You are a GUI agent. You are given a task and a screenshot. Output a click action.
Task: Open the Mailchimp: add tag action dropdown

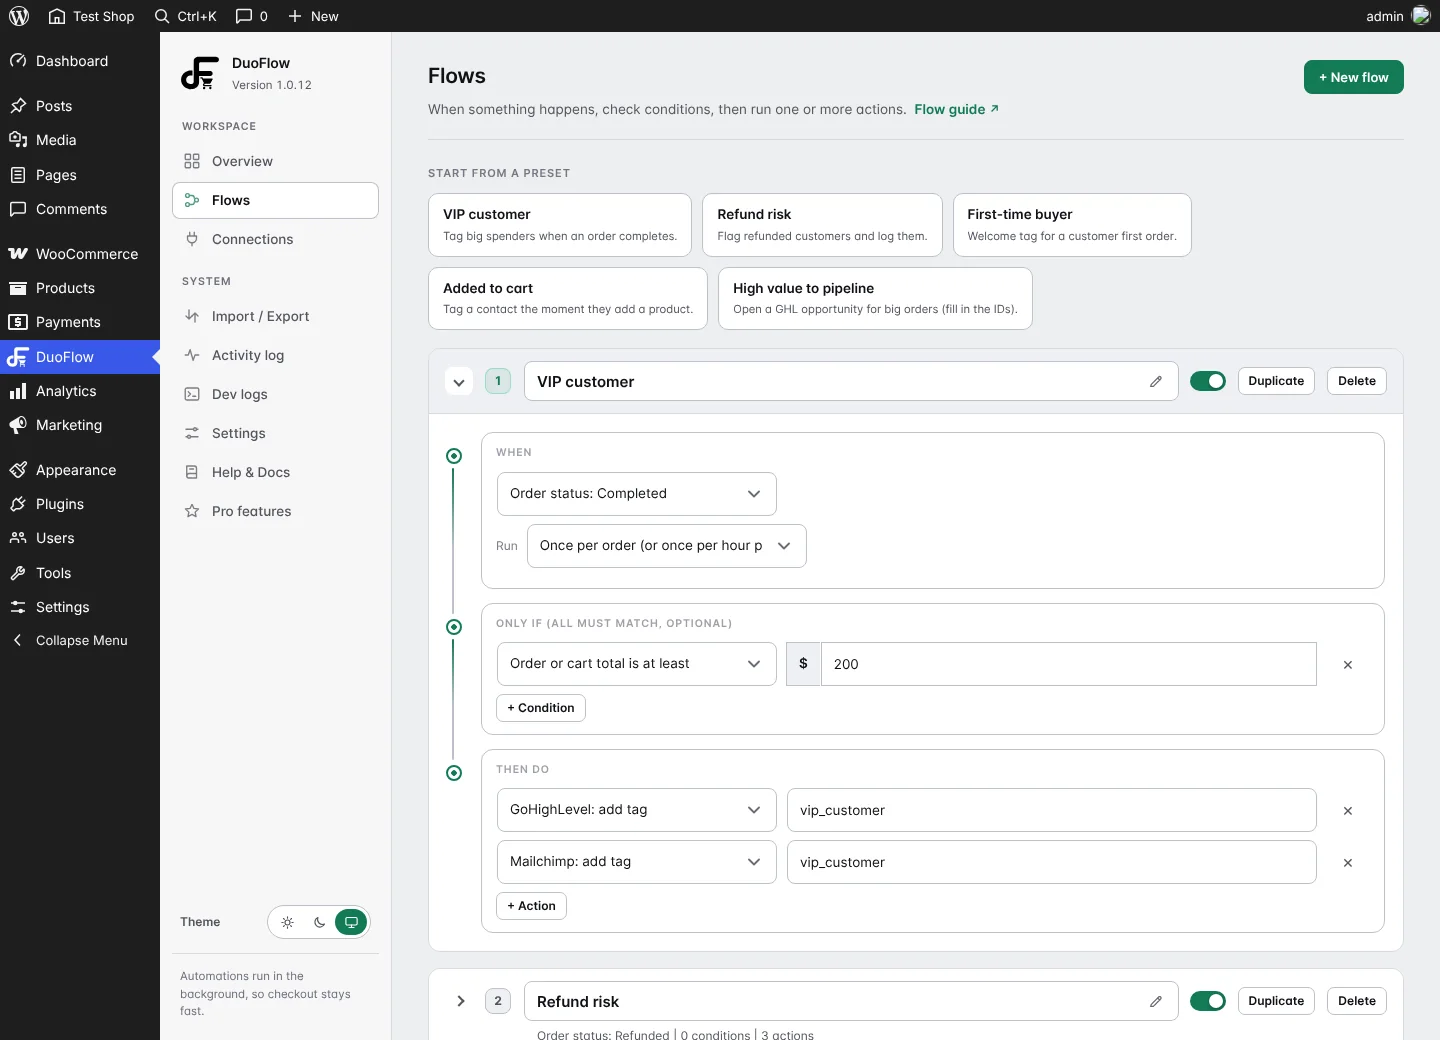(637, 862)
